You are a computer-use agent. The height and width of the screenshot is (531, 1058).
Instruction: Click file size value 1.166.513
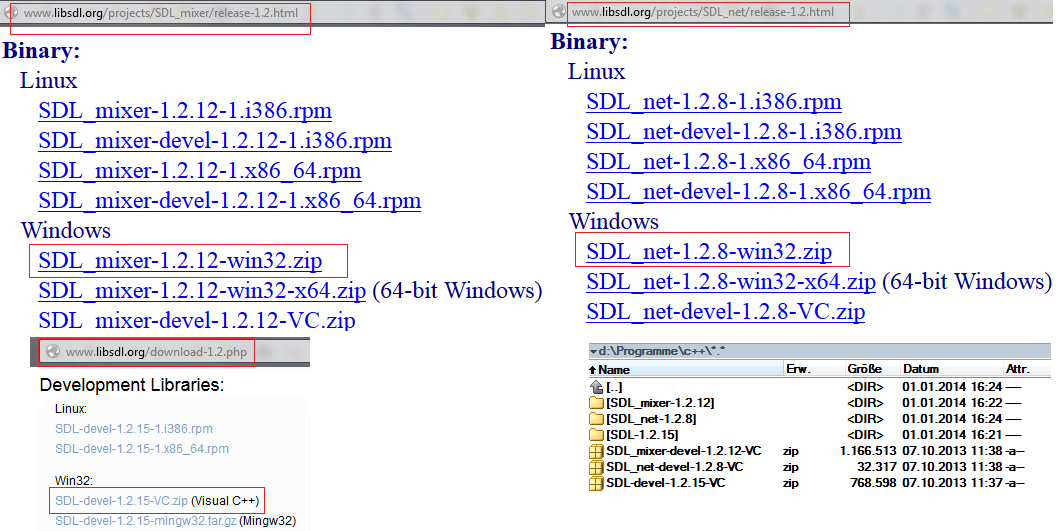(868, 451)
